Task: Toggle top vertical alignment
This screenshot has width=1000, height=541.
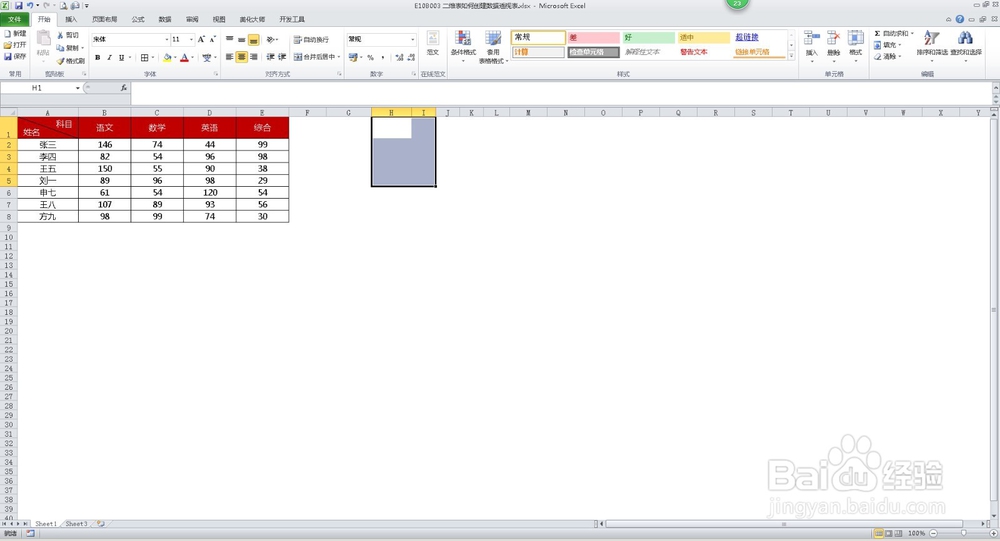Action: coord(230,40)
